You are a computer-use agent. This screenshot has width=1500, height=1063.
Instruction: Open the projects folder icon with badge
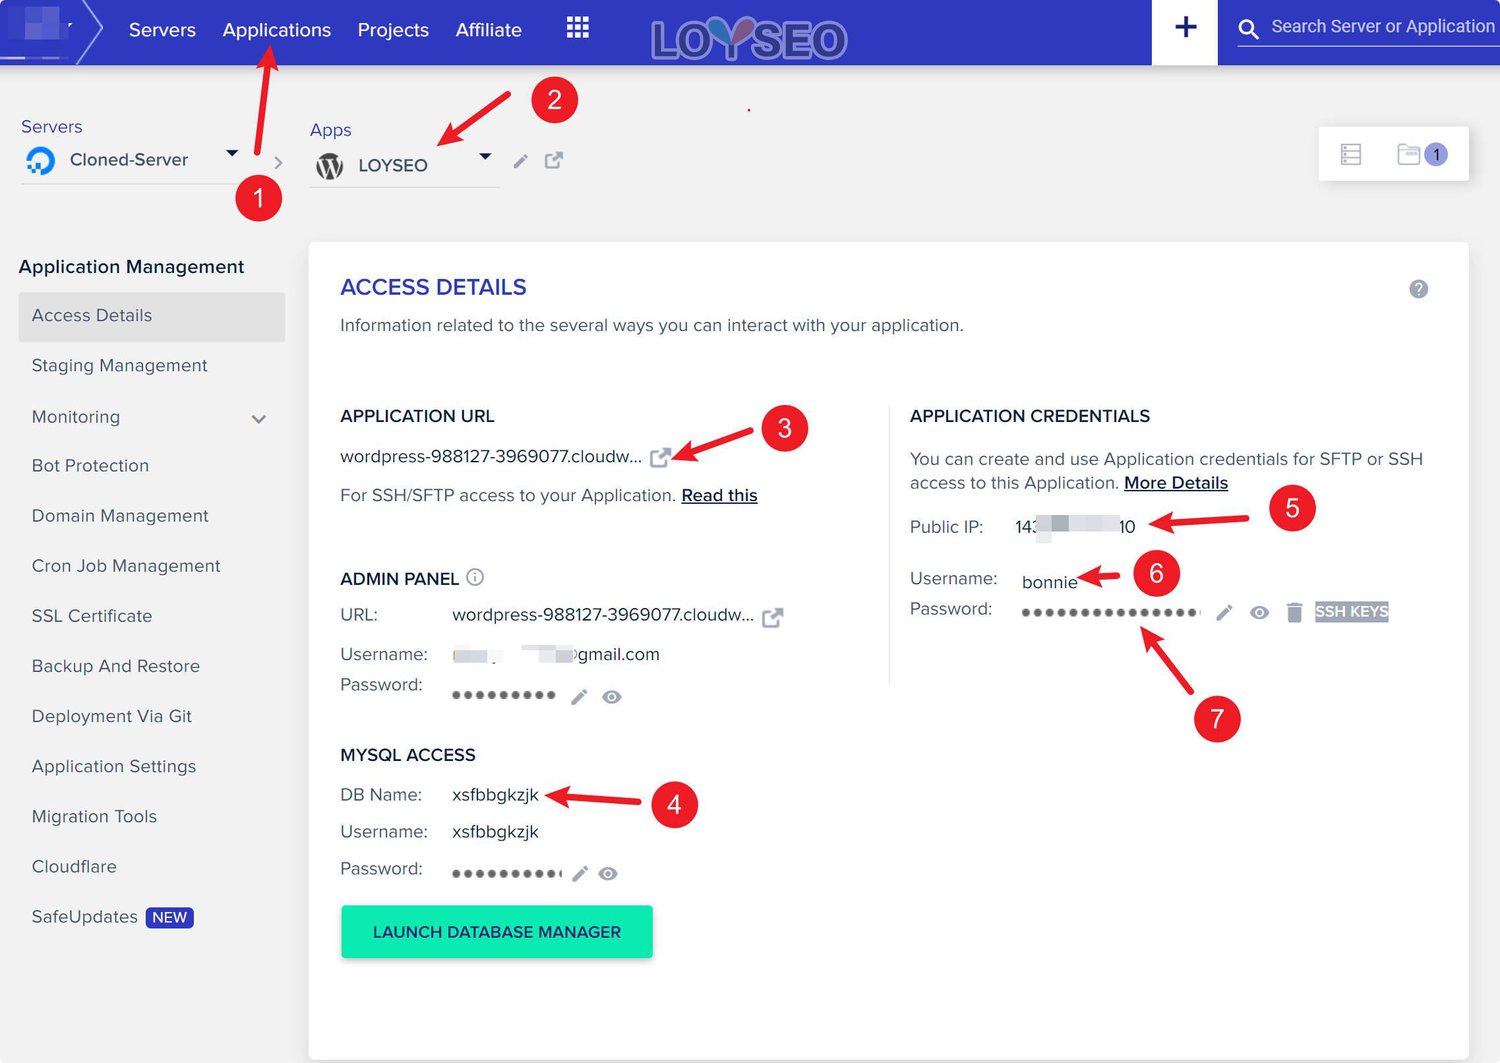click(x=1422, y=154)
